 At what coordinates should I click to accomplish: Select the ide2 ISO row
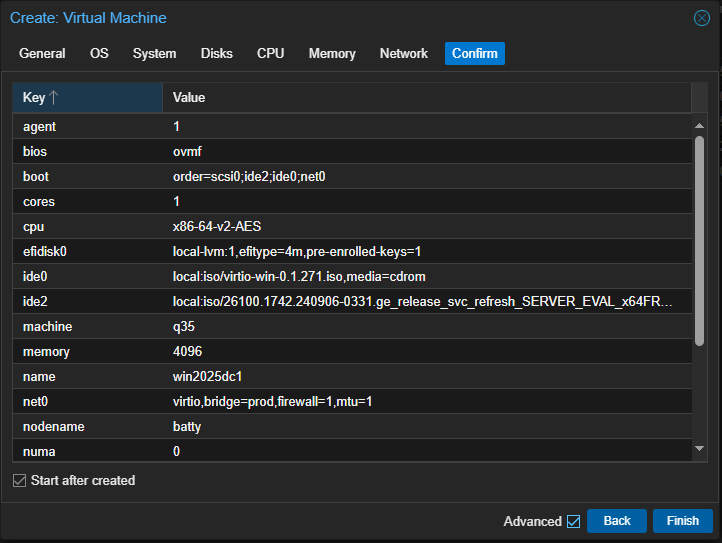click(x=350, y=302)
